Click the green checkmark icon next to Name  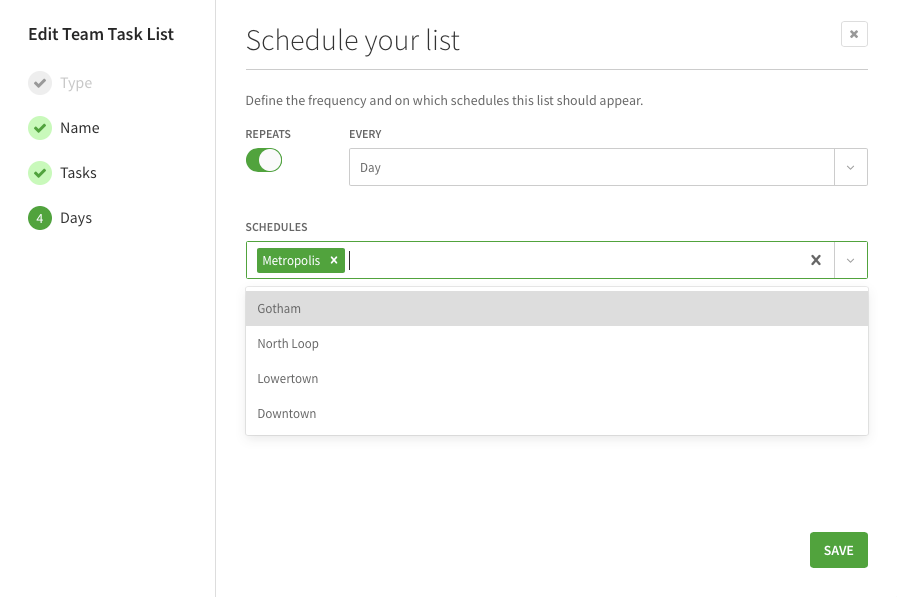click(40, 128)
